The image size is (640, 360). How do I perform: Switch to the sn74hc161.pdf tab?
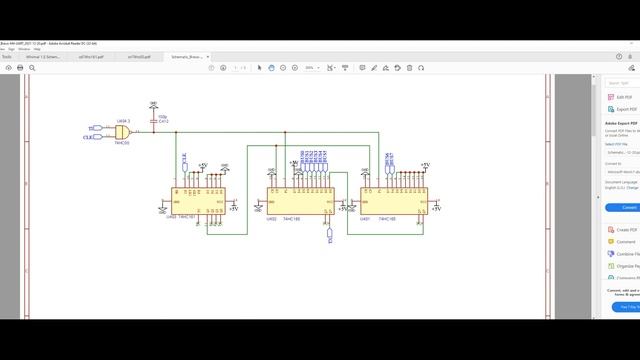(x=91, y=57)
